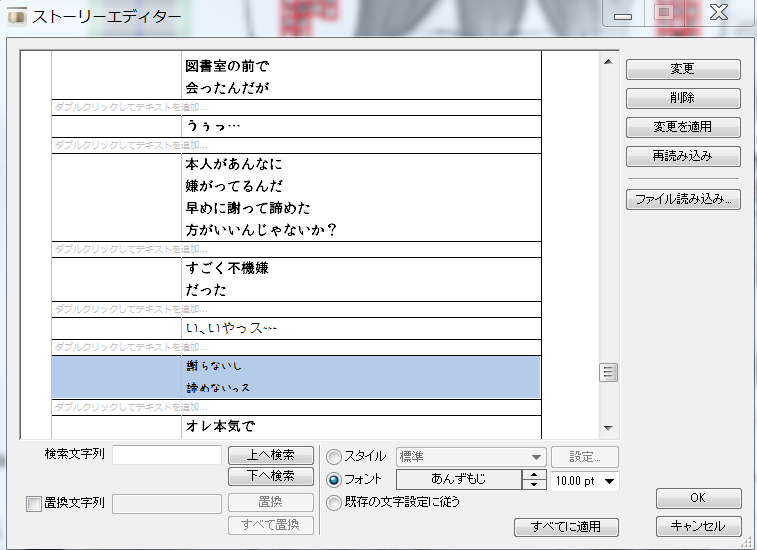The image size is (757, 550).
Task: Enable the 置換文字列 checkbox
Action: point(33,504)
